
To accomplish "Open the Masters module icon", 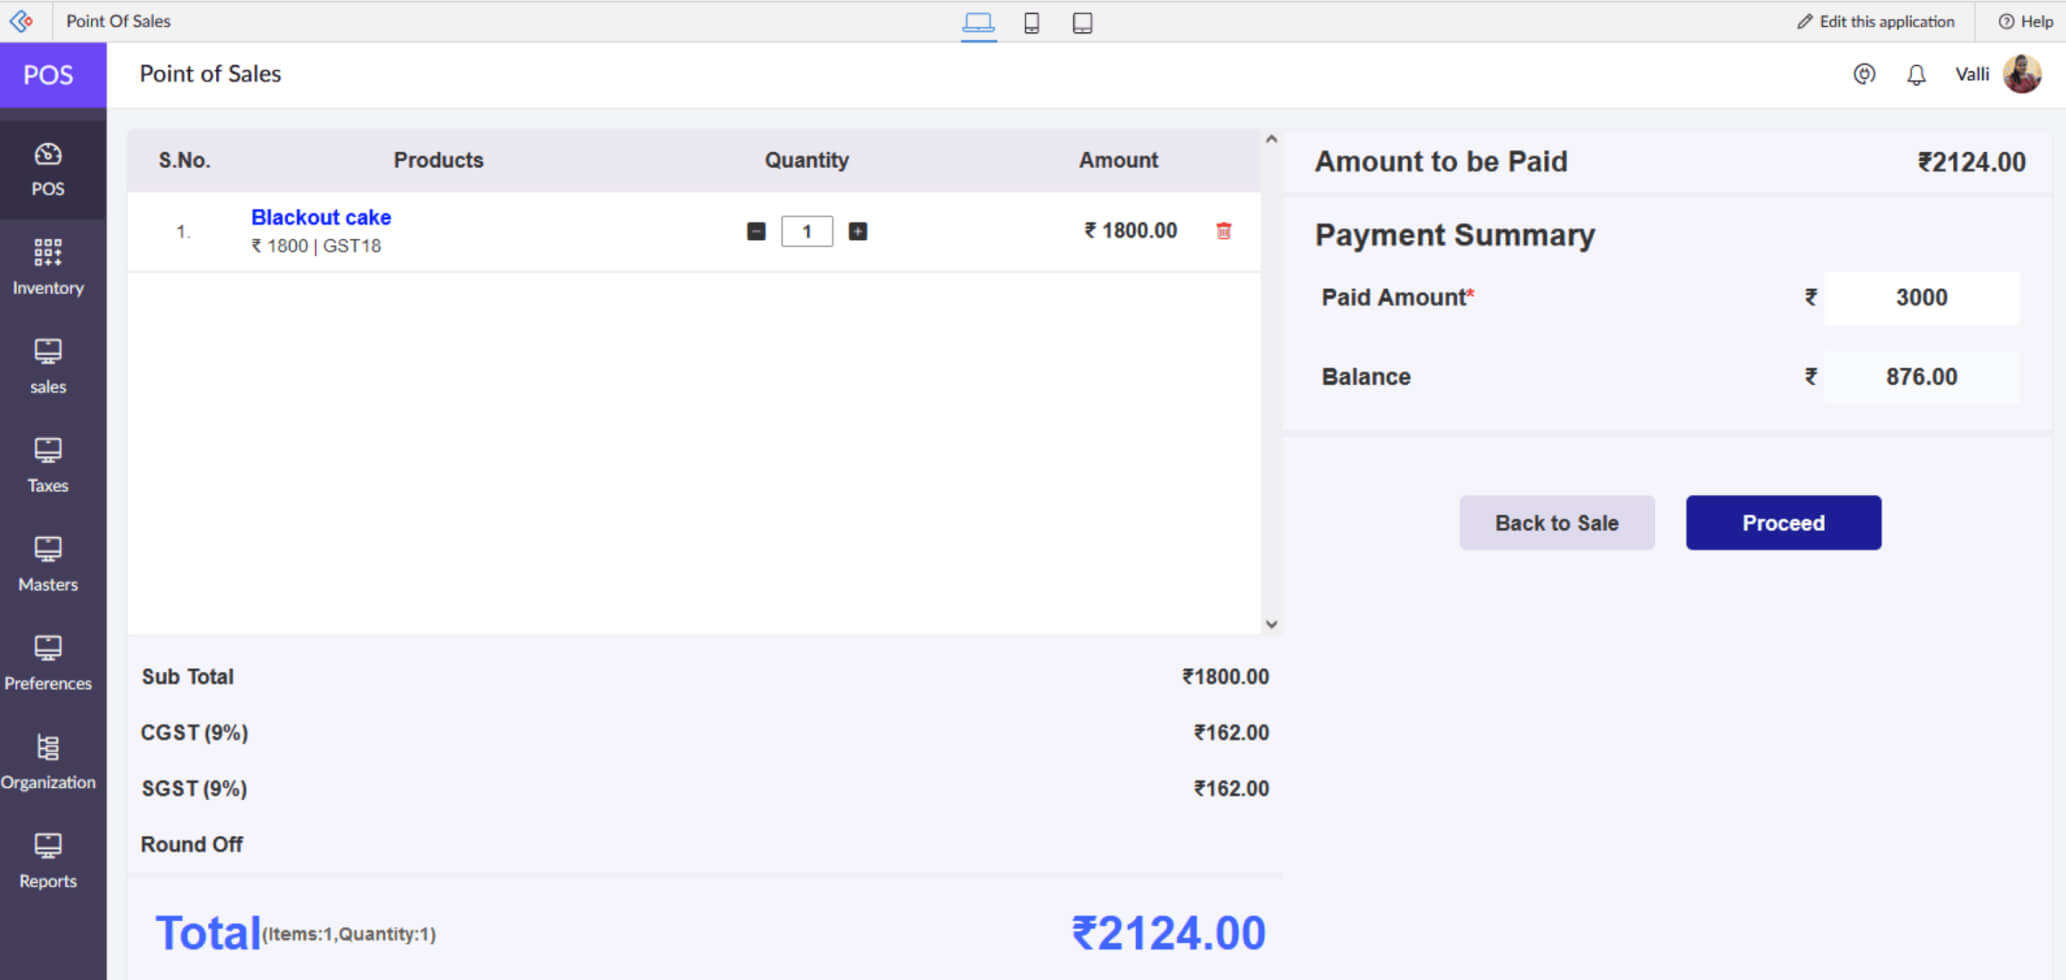I will pos(47,561).
